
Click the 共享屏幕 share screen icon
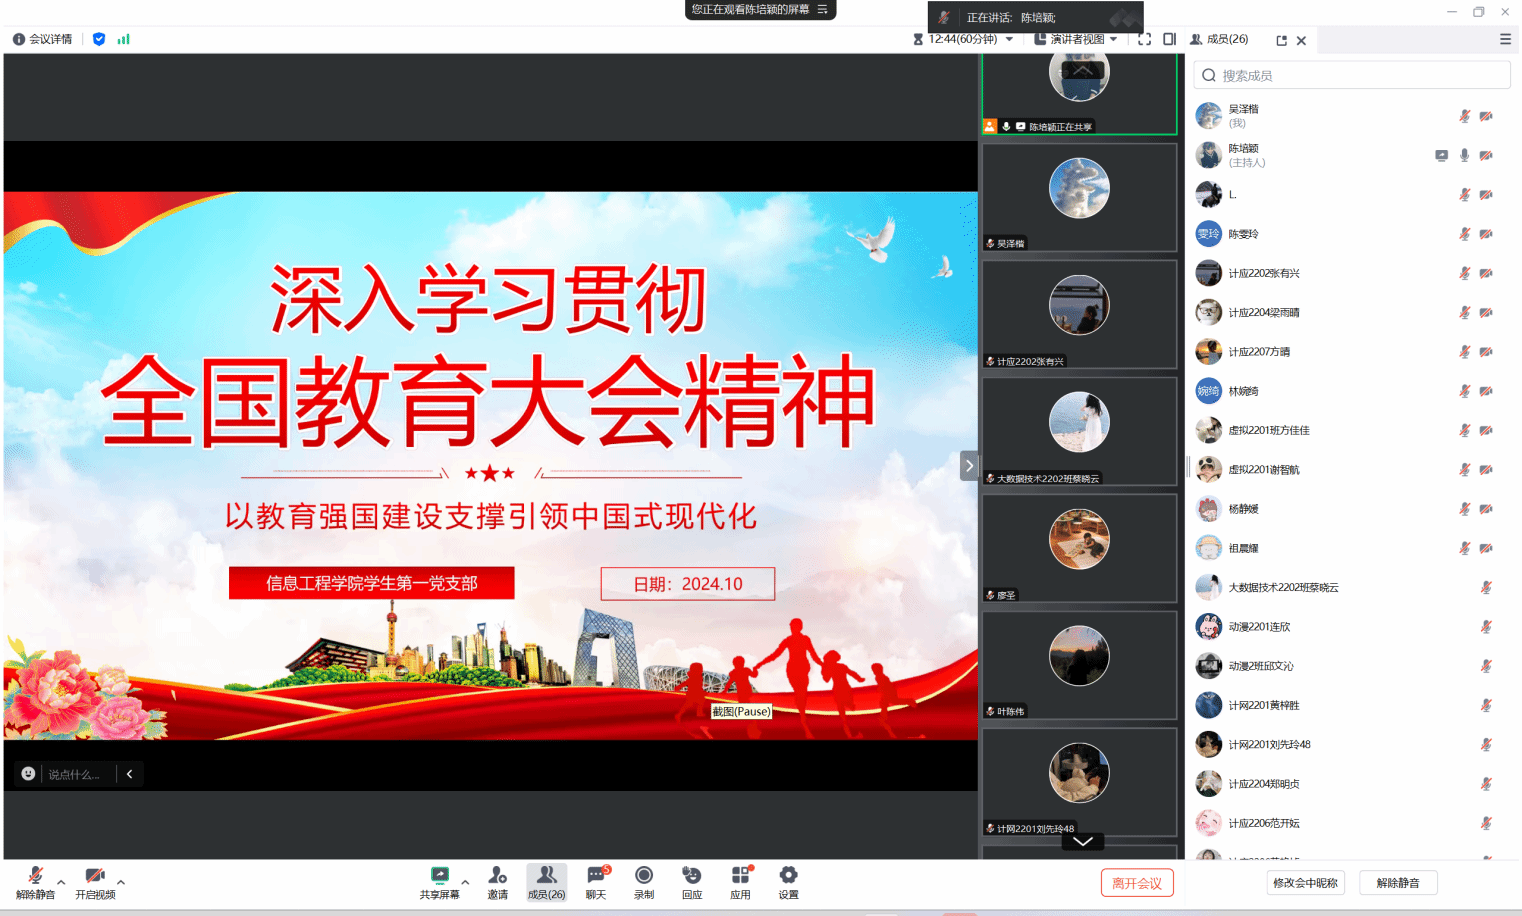[439, 877]
